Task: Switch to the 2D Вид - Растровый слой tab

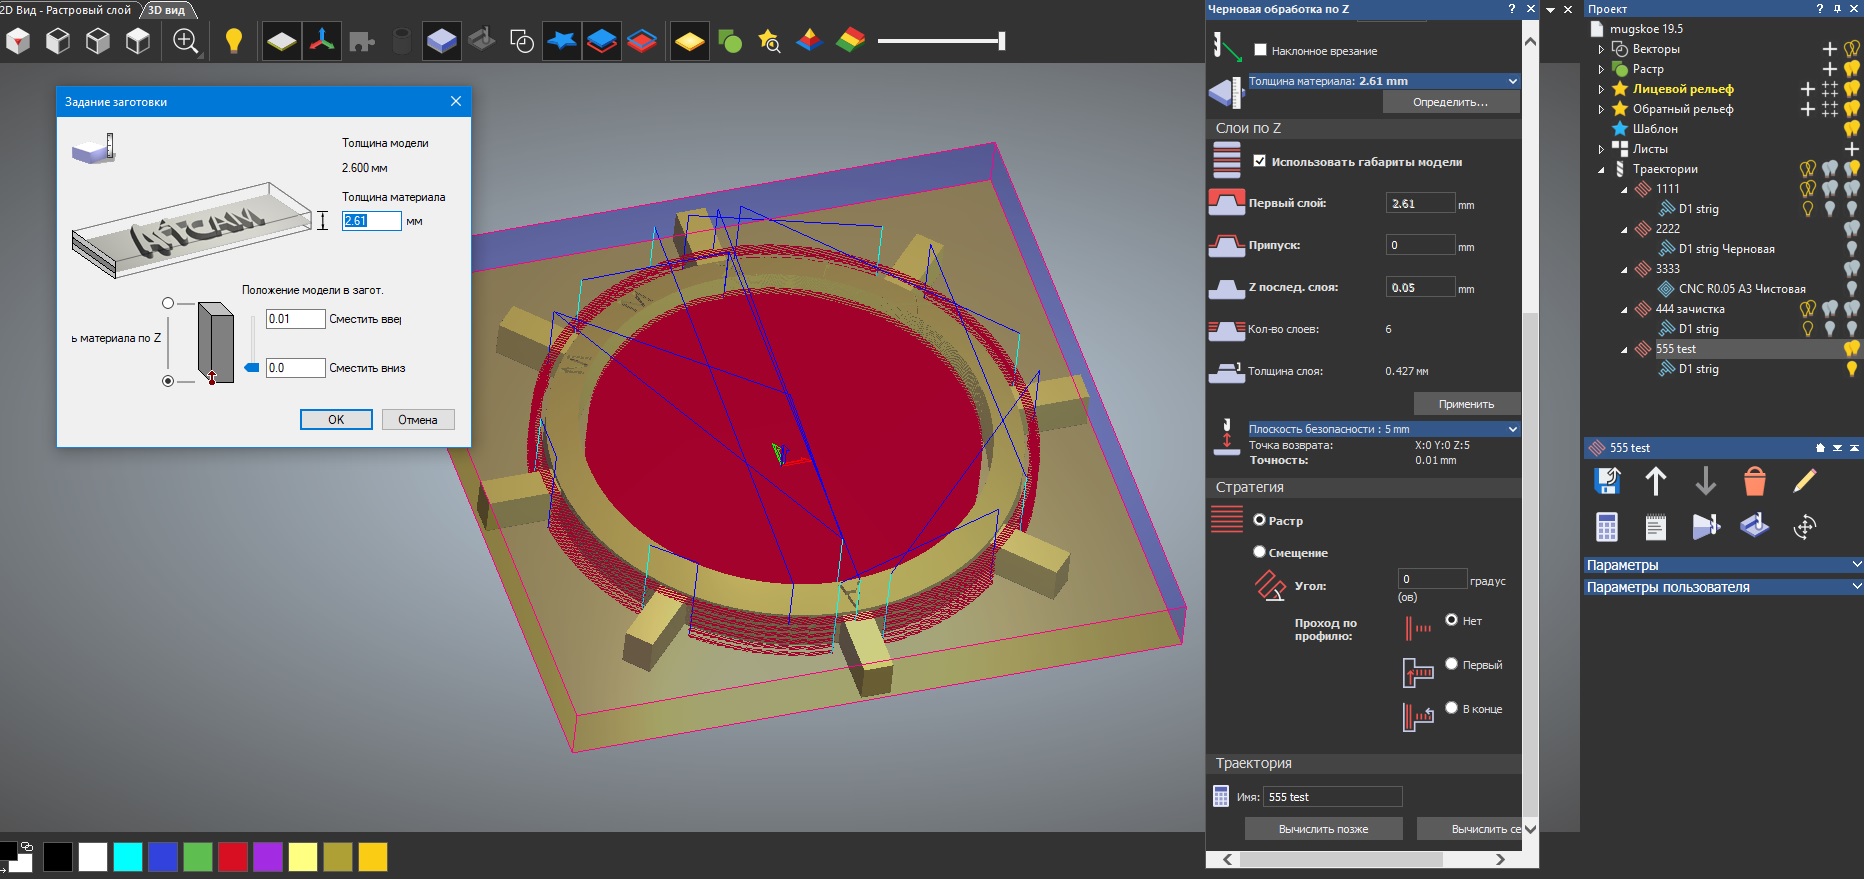Action: (66, 10)
